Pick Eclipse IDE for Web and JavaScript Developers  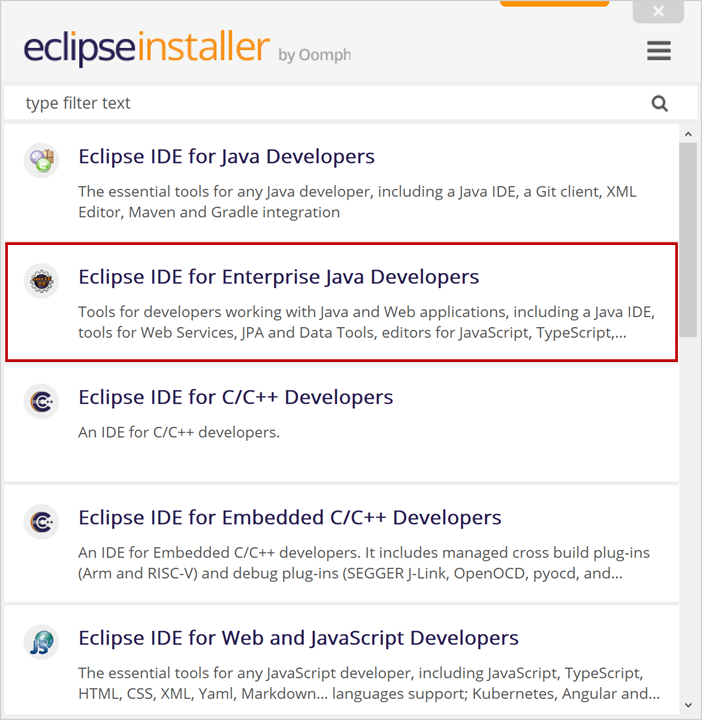tap(298, 638)
